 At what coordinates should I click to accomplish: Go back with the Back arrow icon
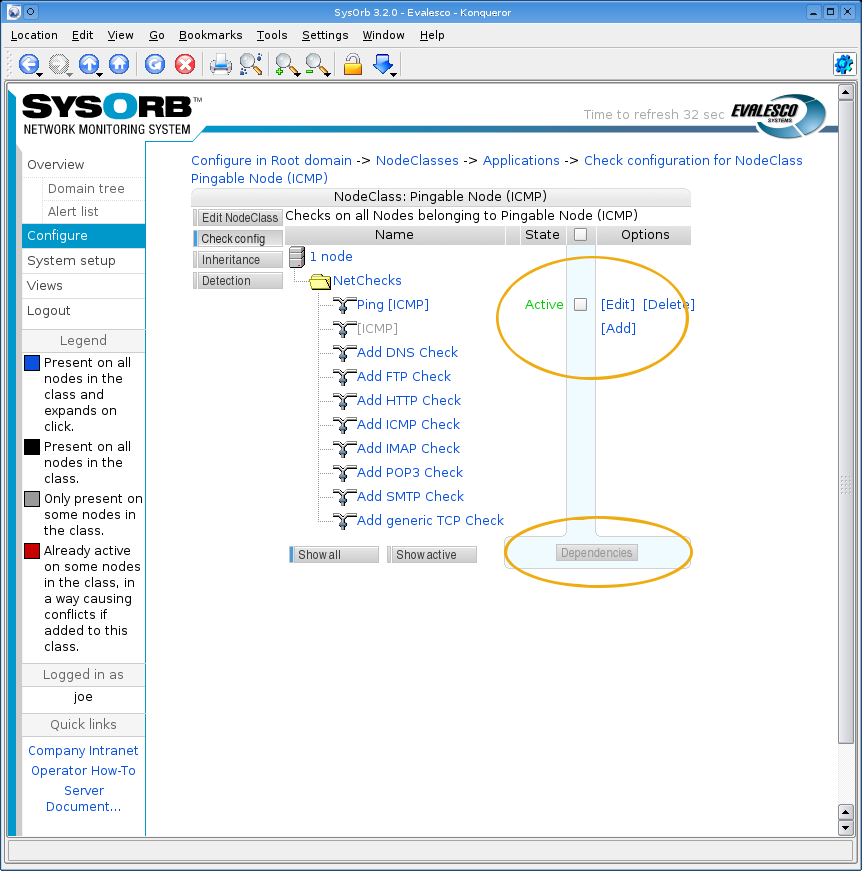point(28,64)
